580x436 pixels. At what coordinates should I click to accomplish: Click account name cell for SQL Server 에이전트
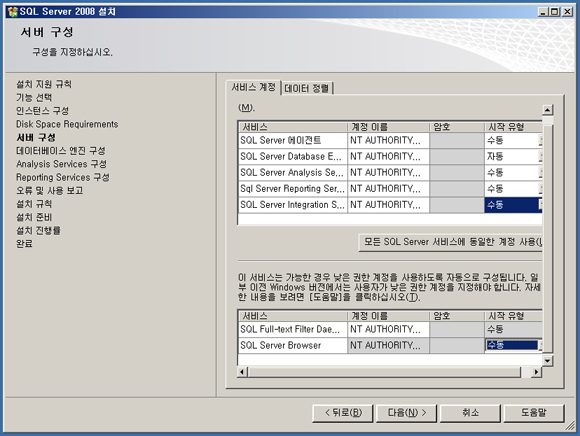pos(388,141)
